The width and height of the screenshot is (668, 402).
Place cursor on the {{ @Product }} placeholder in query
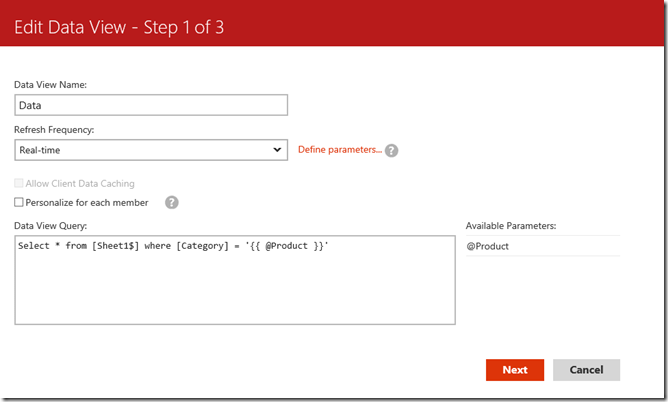tap(285, 246)
